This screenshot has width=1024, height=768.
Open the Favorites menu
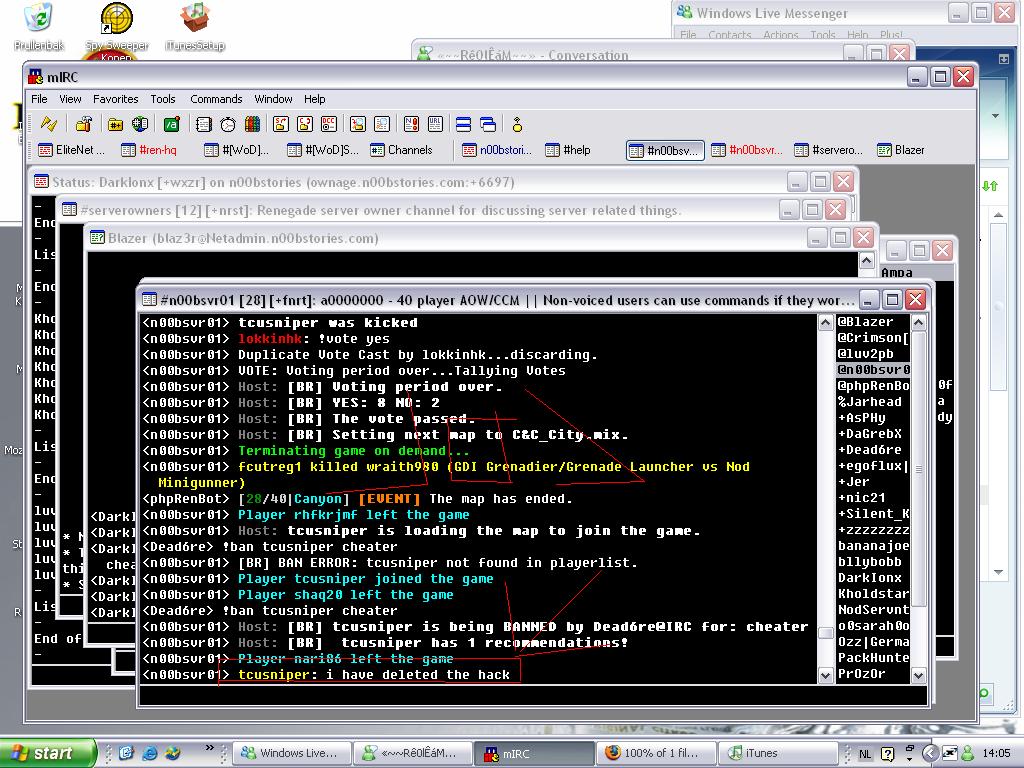pyautogui.click(x=116, y=99)
